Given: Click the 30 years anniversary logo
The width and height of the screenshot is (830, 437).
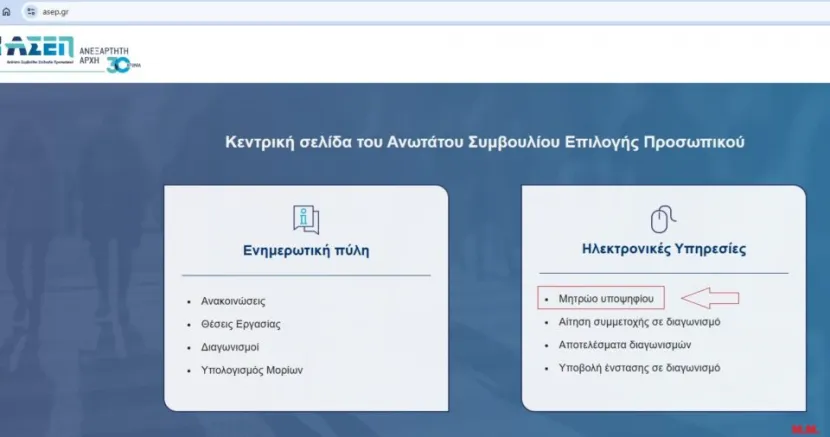Looking at the screenshot, I should (x=123, y=65).
